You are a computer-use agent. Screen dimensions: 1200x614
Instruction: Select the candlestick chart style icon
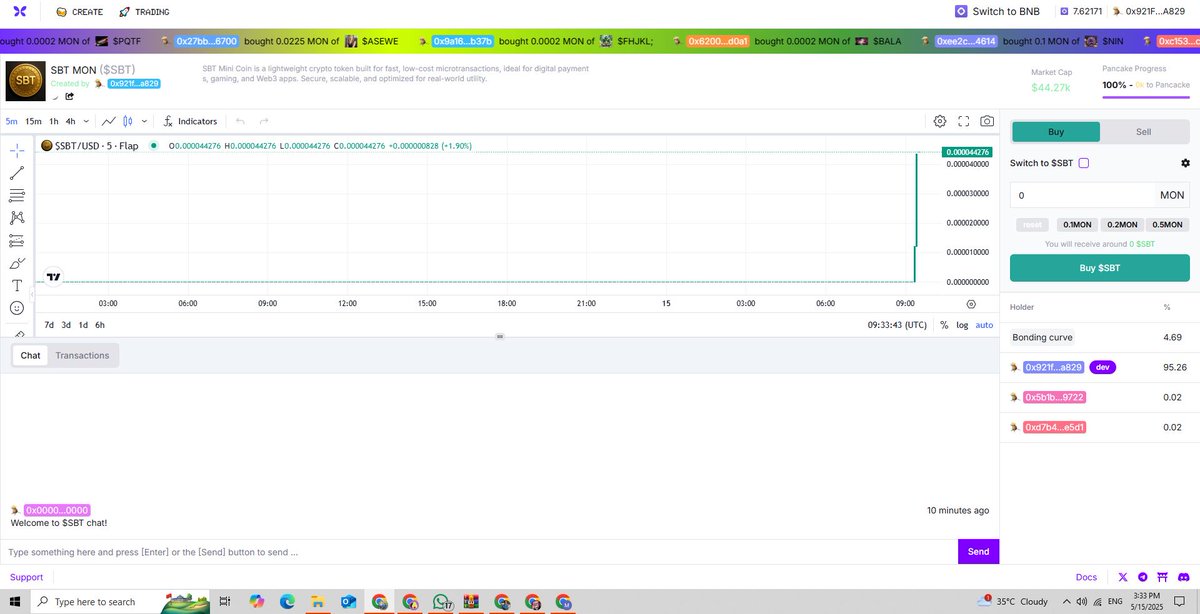(128, 121)
